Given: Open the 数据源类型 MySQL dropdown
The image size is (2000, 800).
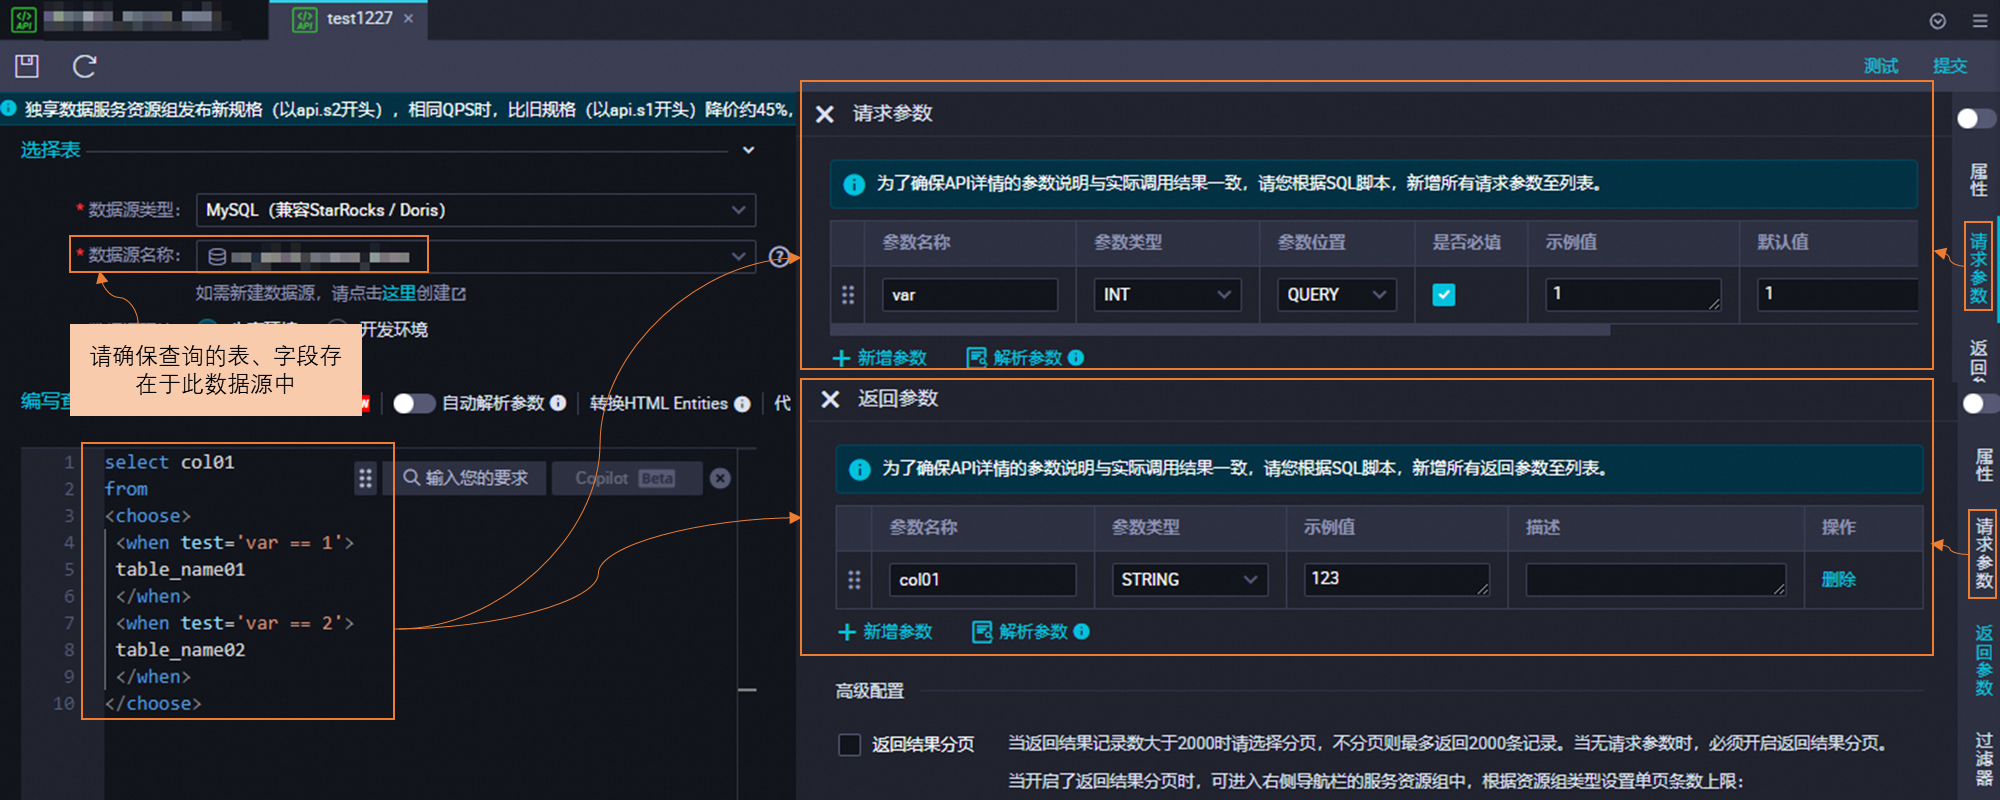Looking at the screenshot, I should (x=476, y=210).
